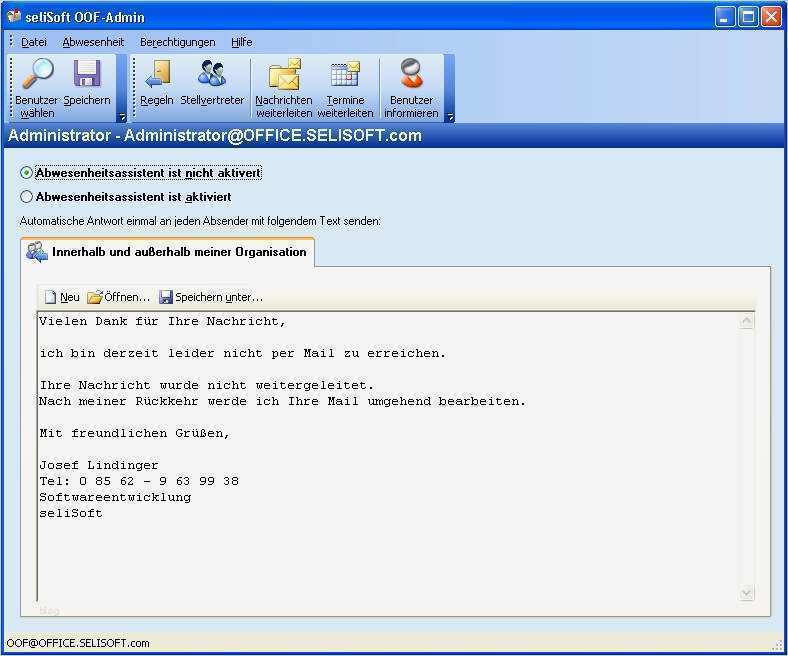Select 'Abwesenheitsassistent ist nicht aktiviert' radio
The image size is (788, 656).
click(x=26, y=173)
